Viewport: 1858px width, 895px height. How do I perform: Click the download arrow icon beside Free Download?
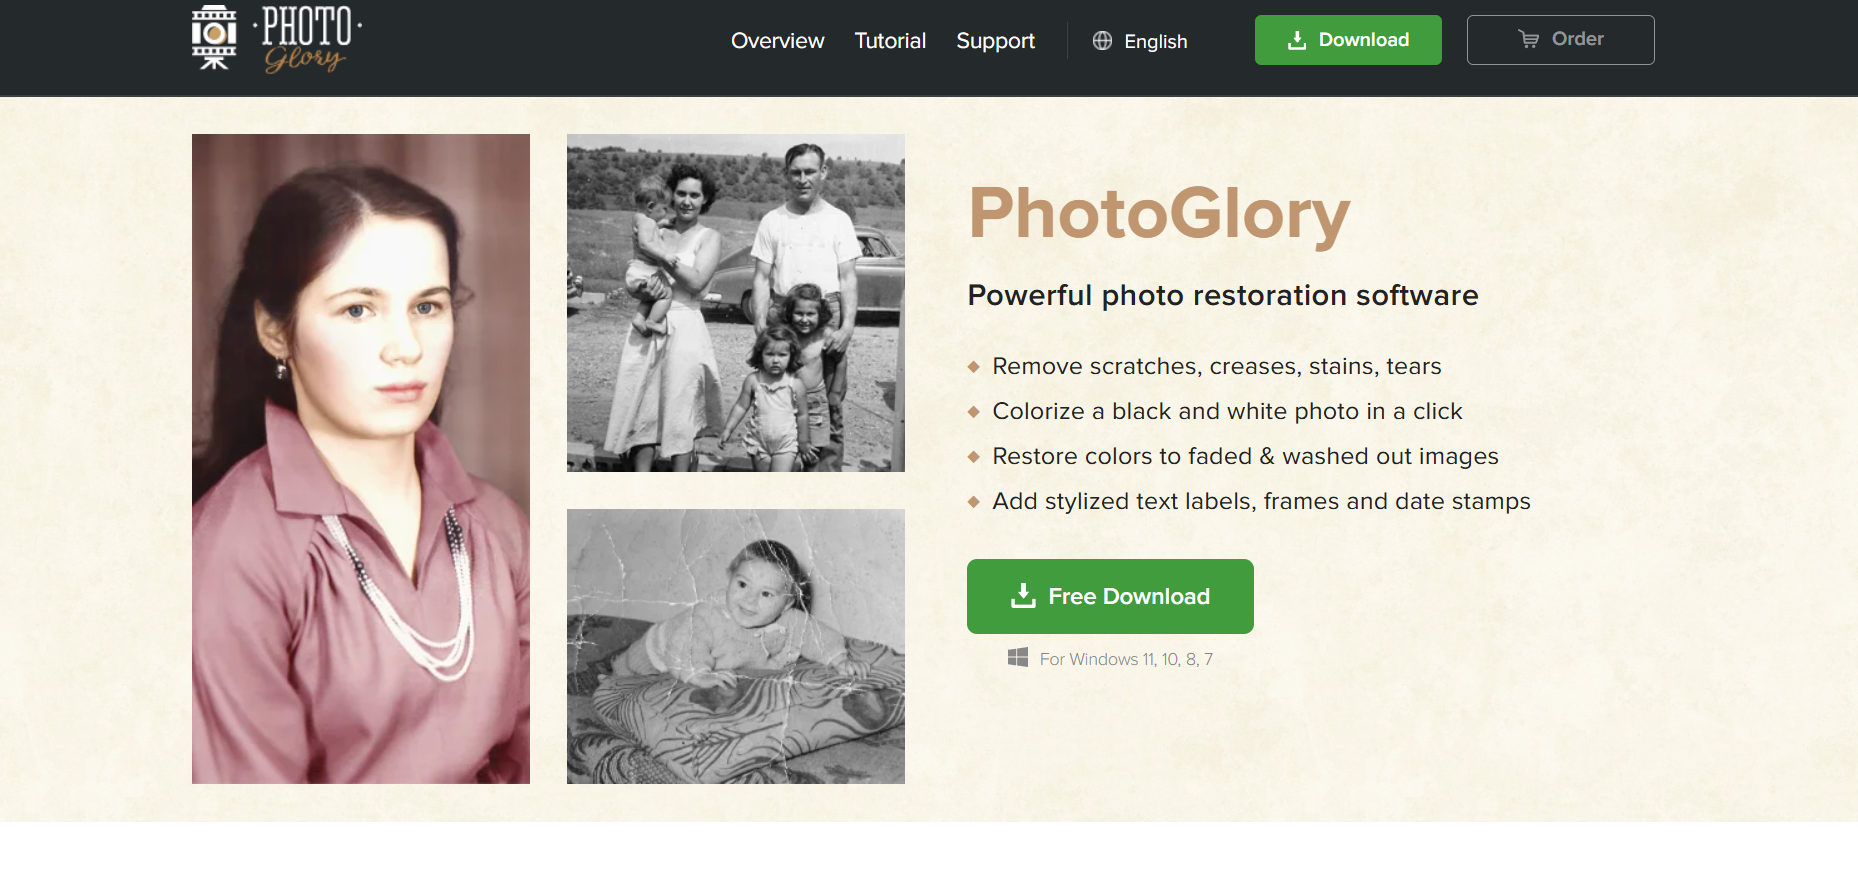1023,596
